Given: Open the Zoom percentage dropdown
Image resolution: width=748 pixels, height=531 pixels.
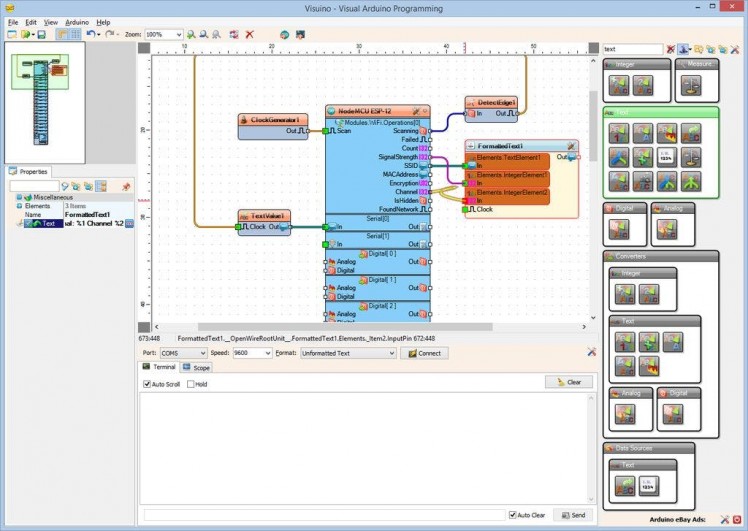Looking at the screenshot, I should [179, 34].
